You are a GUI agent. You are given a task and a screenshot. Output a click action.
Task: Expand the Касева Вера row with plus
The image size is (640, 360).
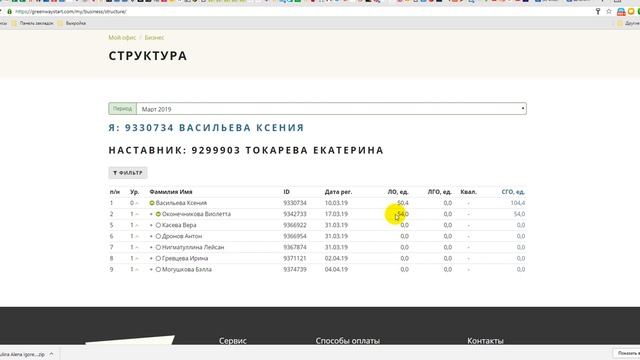[x=151, y=225]
